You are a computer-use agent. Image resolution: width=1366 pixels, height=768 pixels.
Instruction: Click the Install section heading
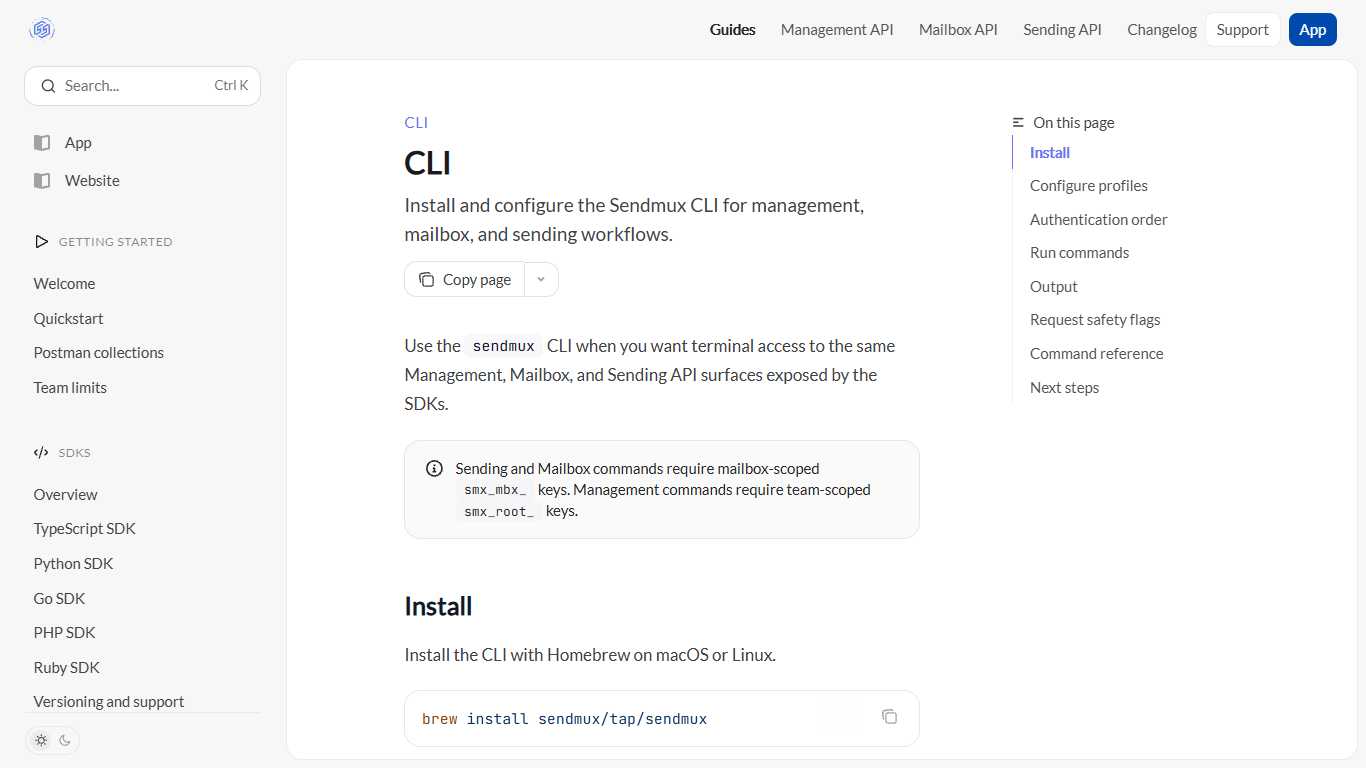click(438, 607)
